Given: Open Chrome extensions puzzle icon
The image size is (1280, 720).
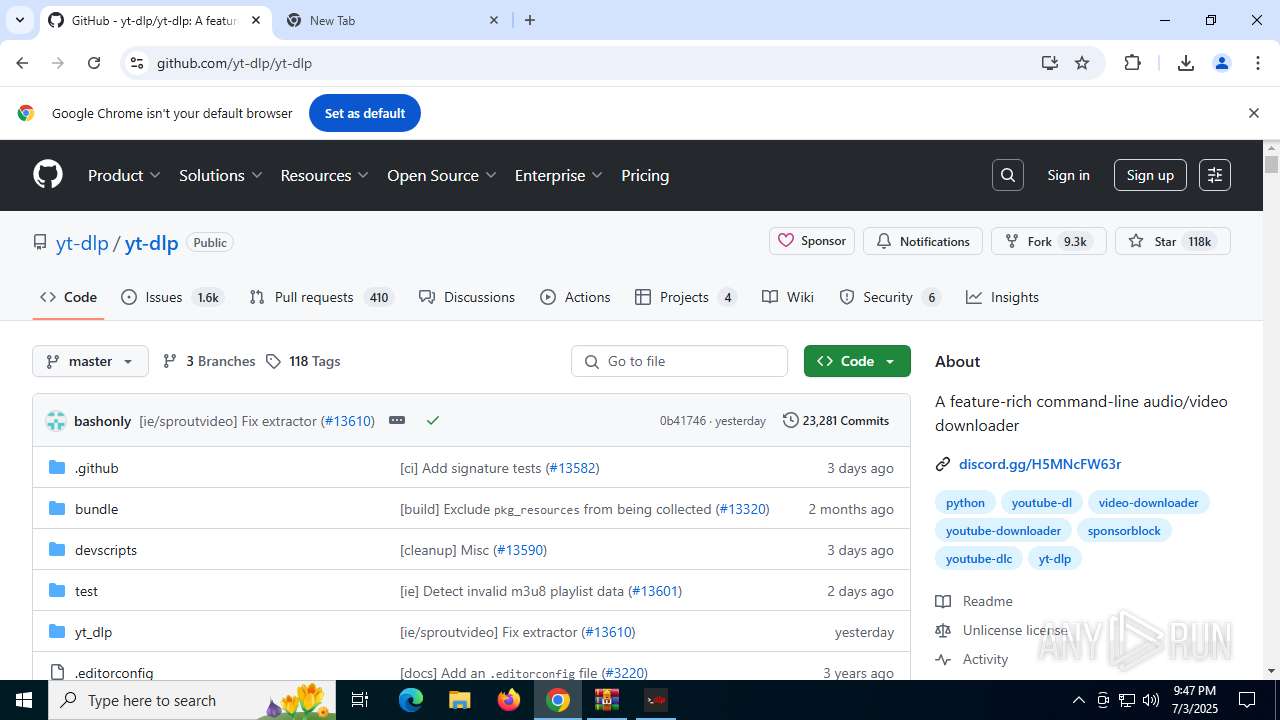Looking at the screenshot, I should click(1132, 63).
